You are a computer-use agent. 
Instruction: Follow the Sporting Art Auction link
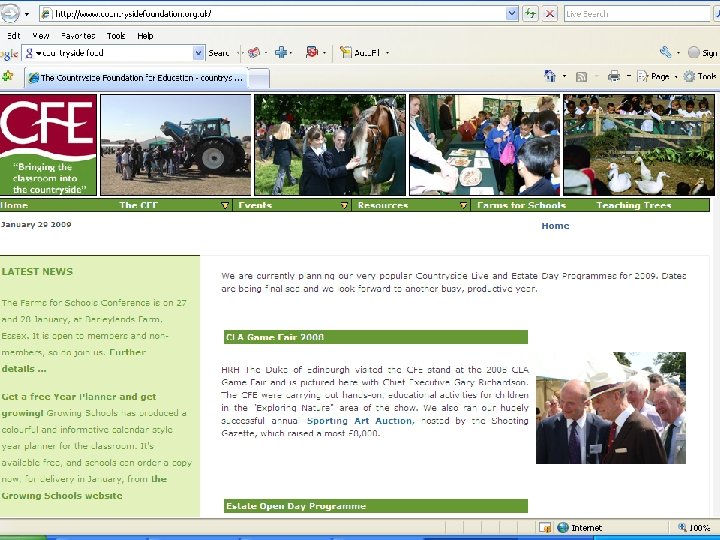coord(360,421)
